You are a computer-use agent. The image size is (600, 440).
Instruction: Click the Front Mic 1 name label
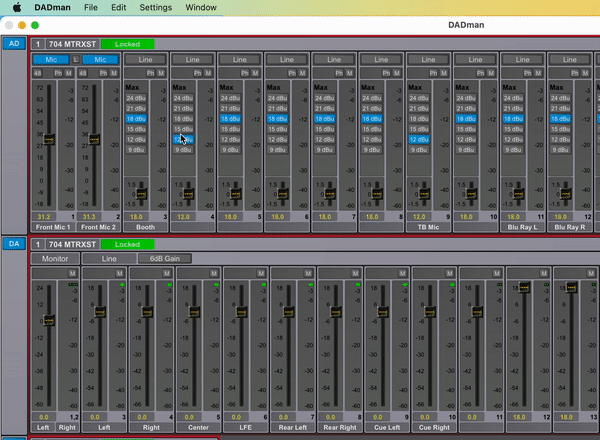pyautogui.click(x=53, y=227)
